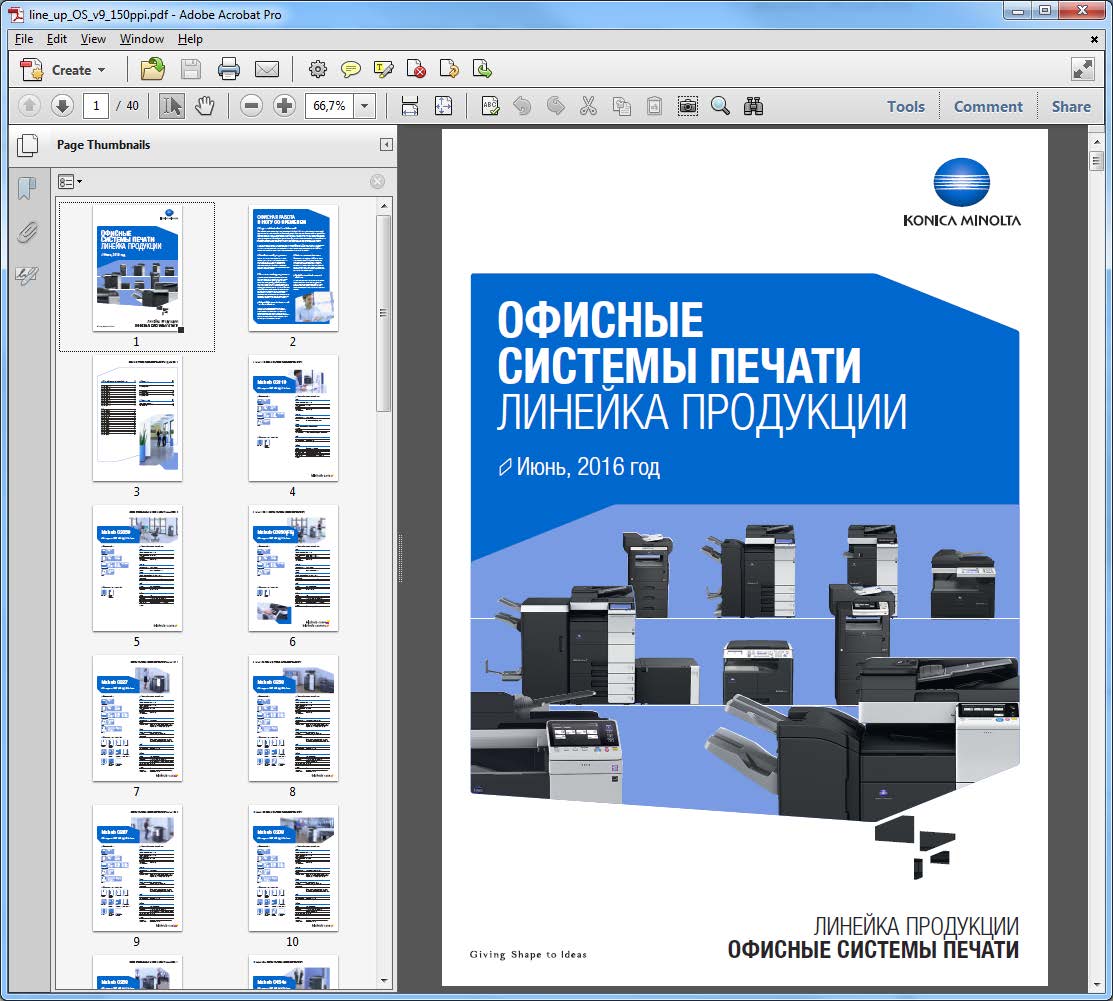This screenshot has width=1113, height=1001.
Task: Open the Edit menu
Action: point(57,39)
